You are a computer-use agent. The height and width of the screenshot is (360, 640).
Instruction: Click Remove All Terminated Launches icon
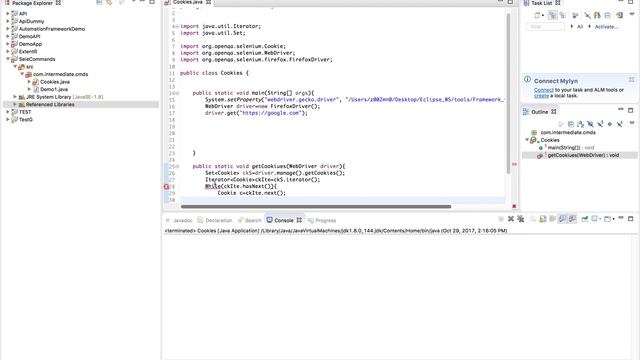tap(520, 219)
